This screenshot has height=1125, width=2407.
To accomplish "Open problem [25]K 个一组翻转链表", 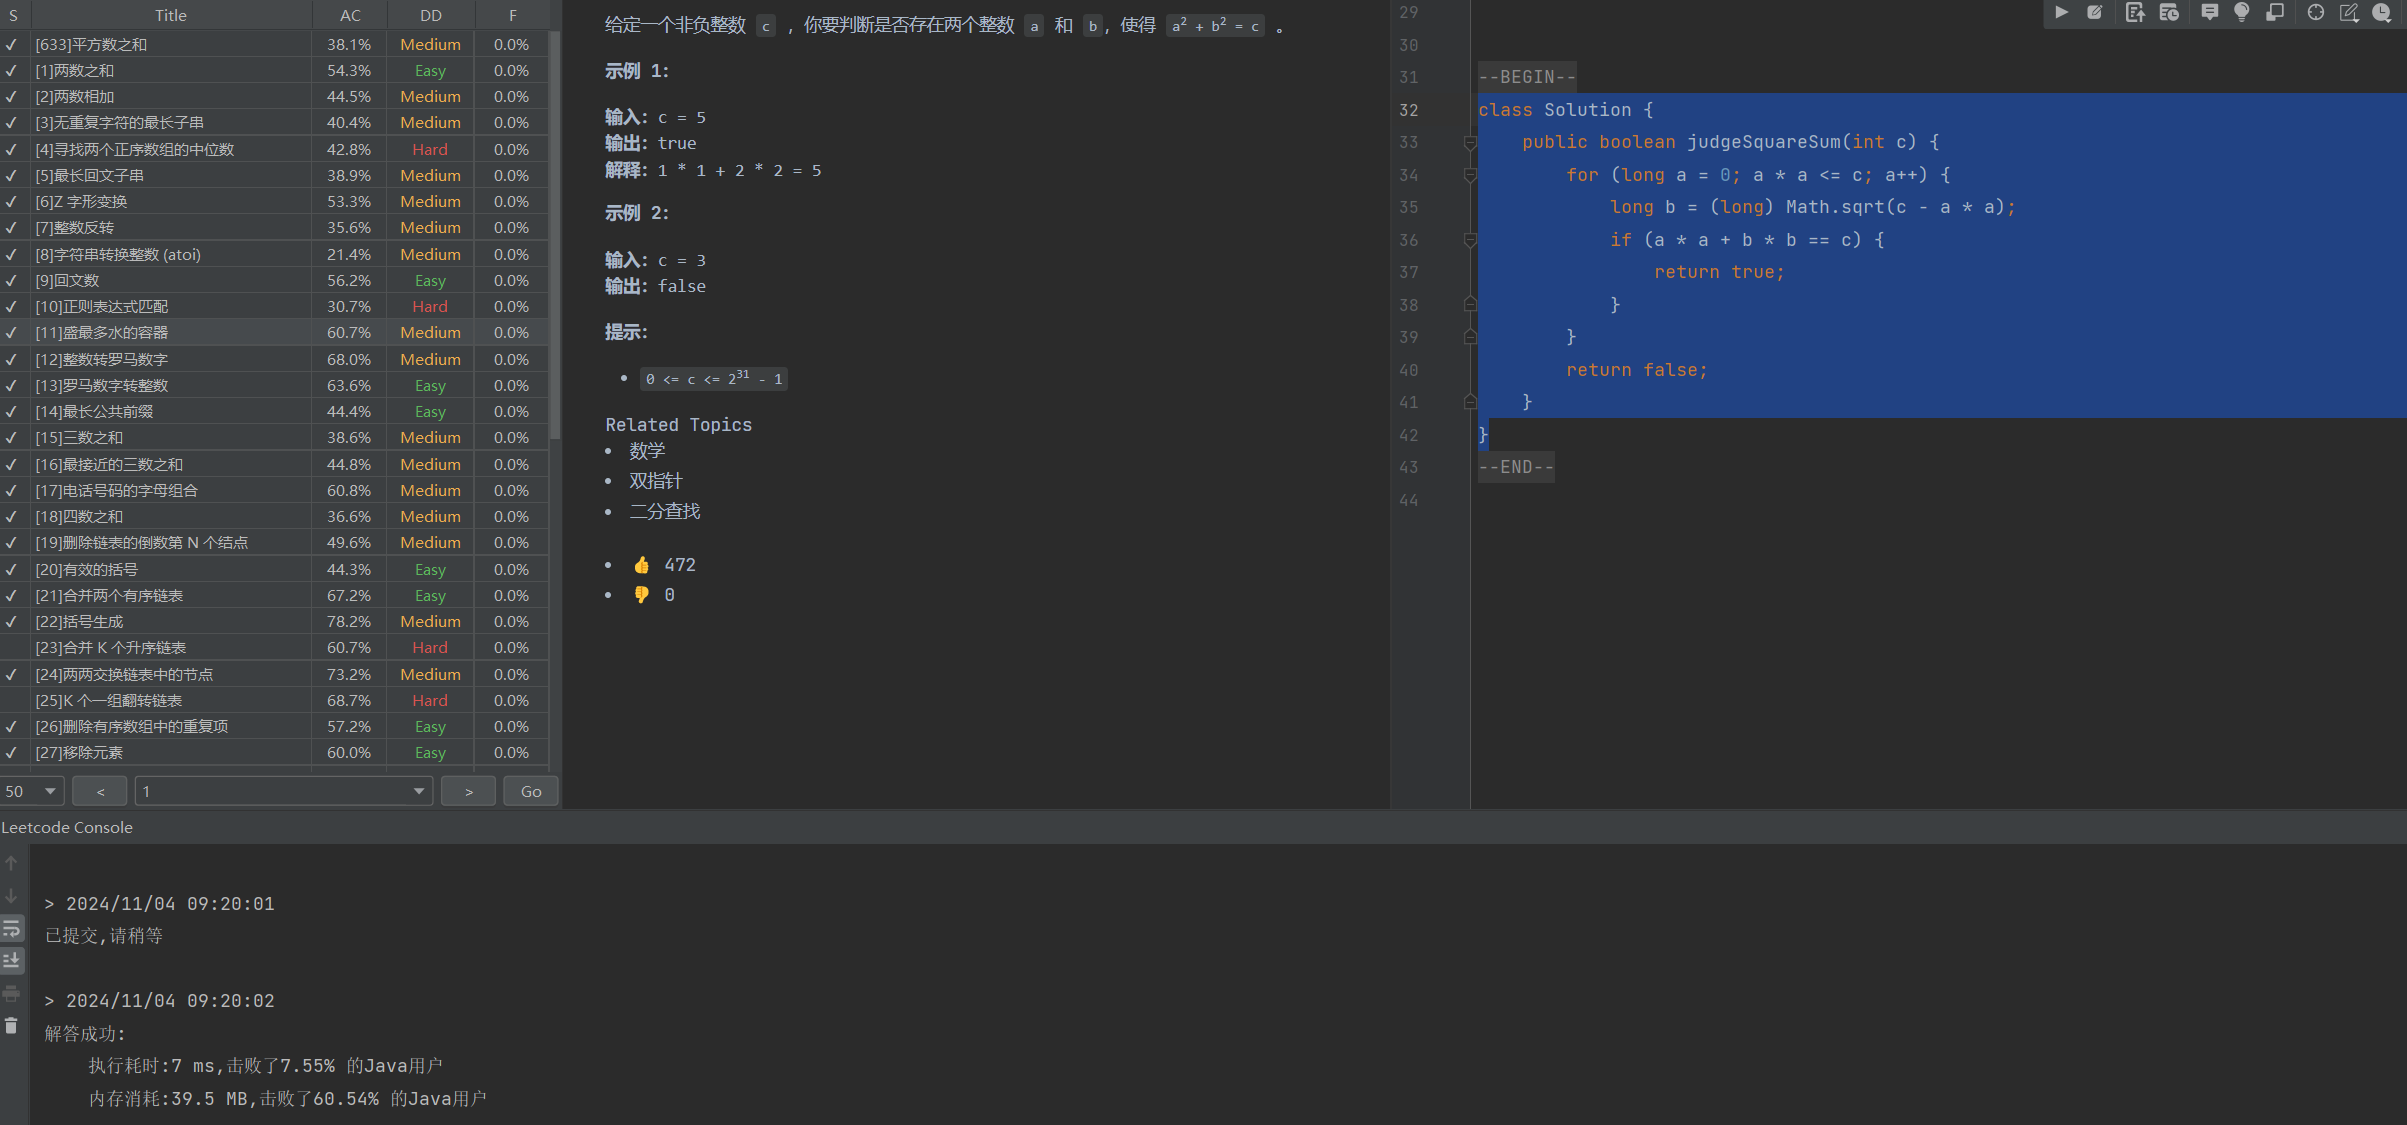I will click(x=108, y=700).
